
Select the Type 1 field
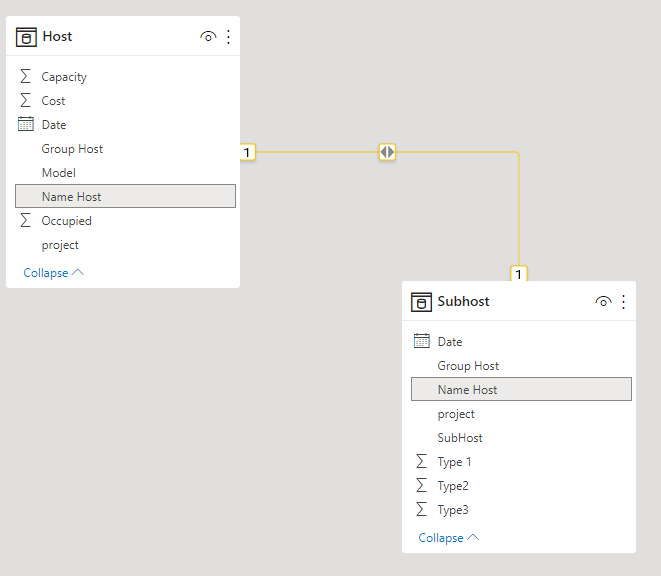click(x=521, y=462)
